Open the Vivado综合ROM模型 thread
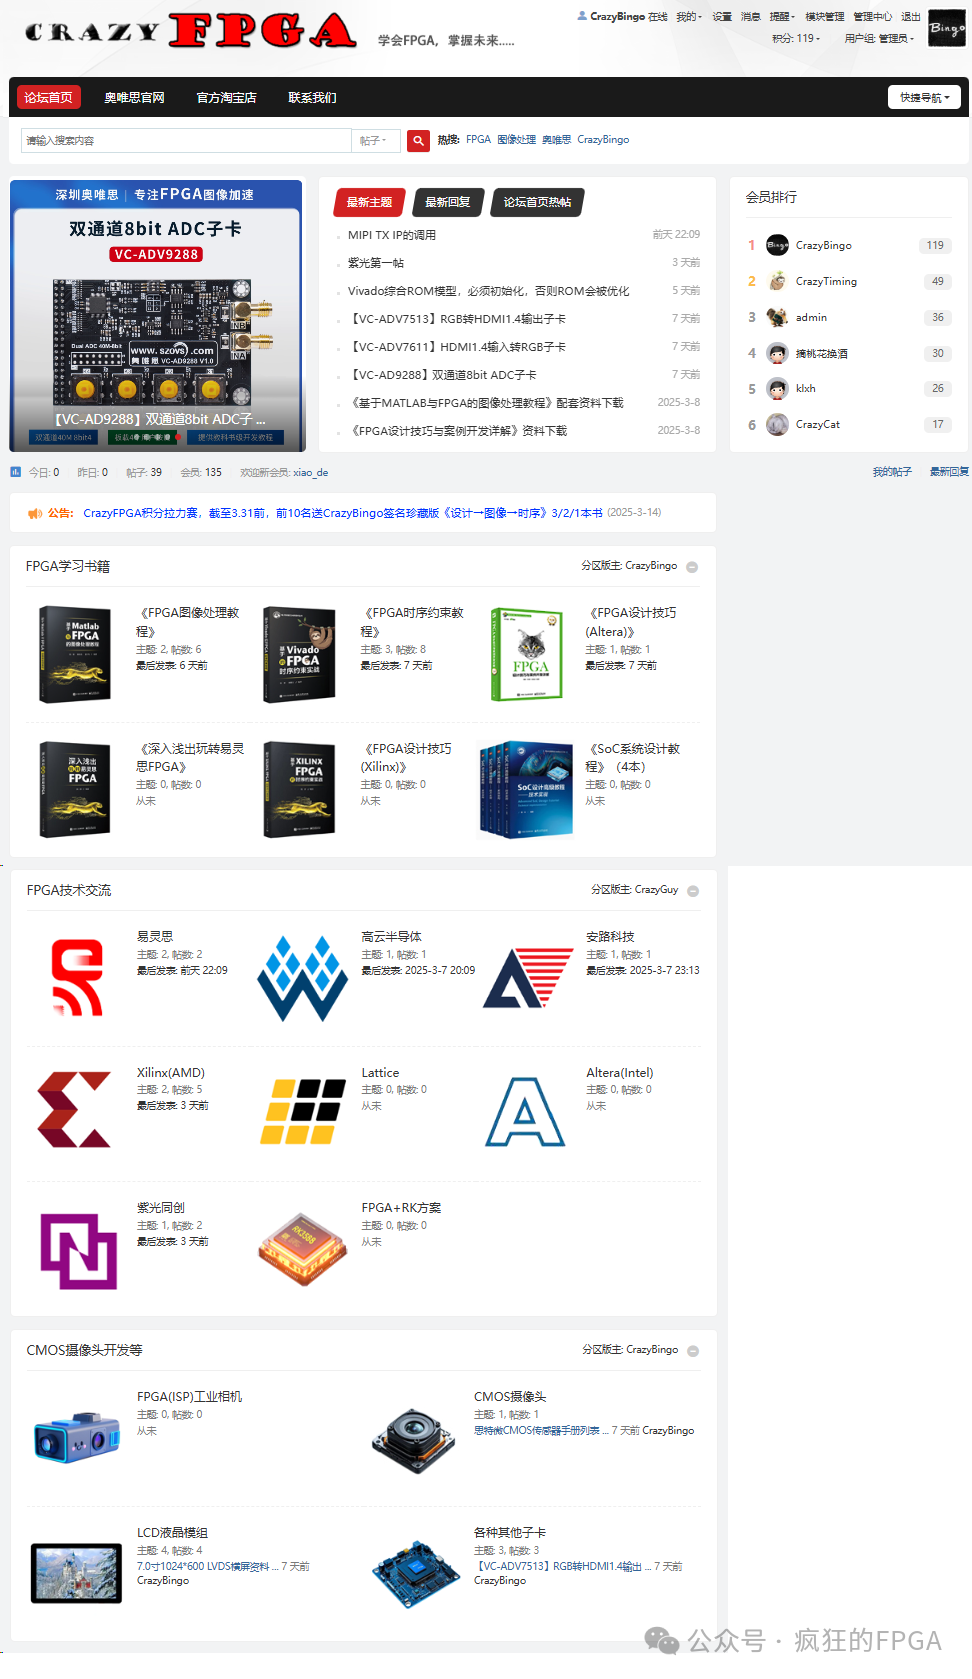Viewport: 972px width, 1679px height. tap(488, 291)
